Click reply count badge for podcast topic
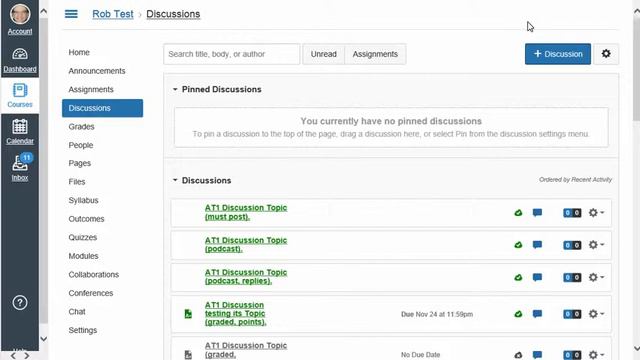 pyautogui.click(x=572, y=245)
